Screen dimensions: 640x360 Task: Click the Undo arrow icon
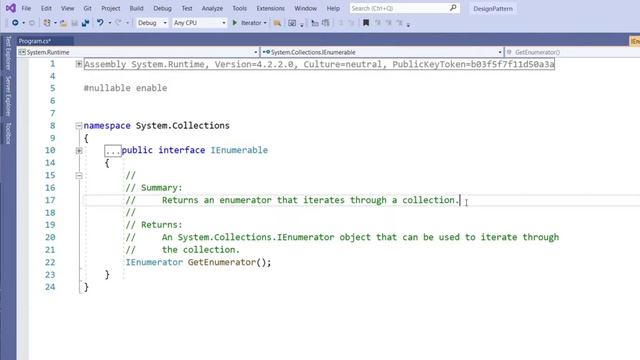coord(100,23)
